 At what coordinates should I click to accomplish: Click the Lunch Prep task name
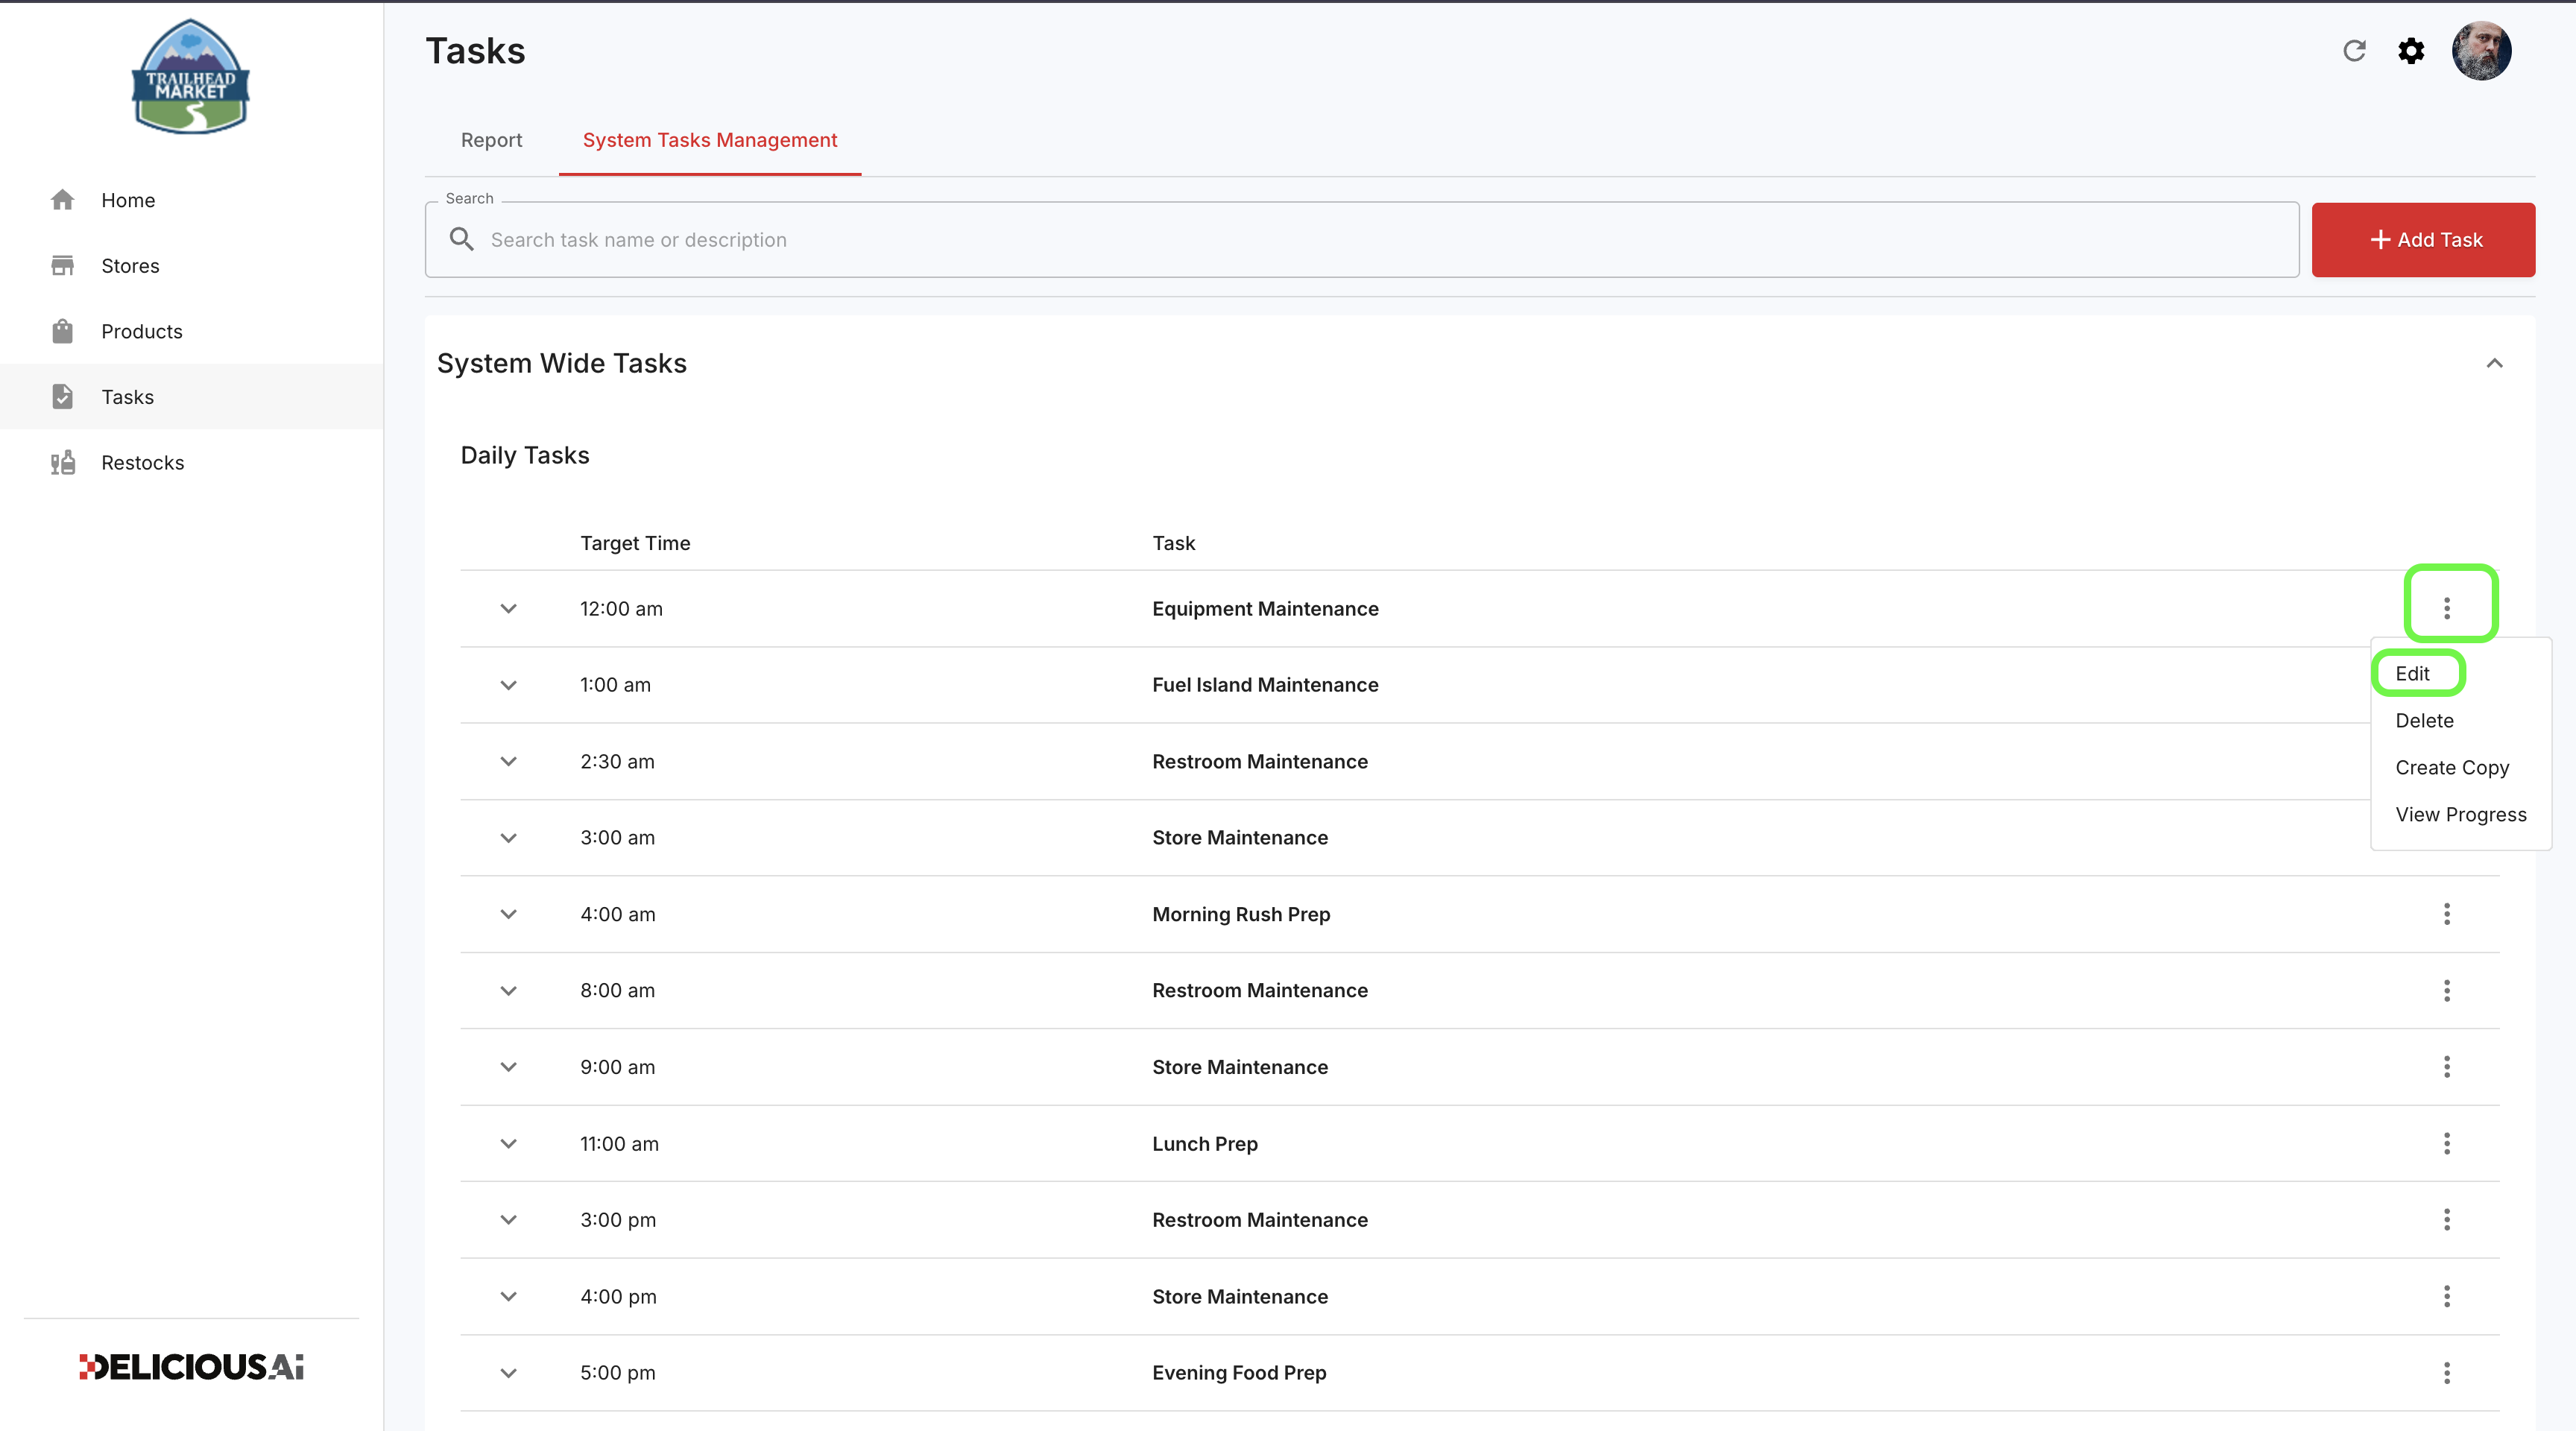1205,1143
